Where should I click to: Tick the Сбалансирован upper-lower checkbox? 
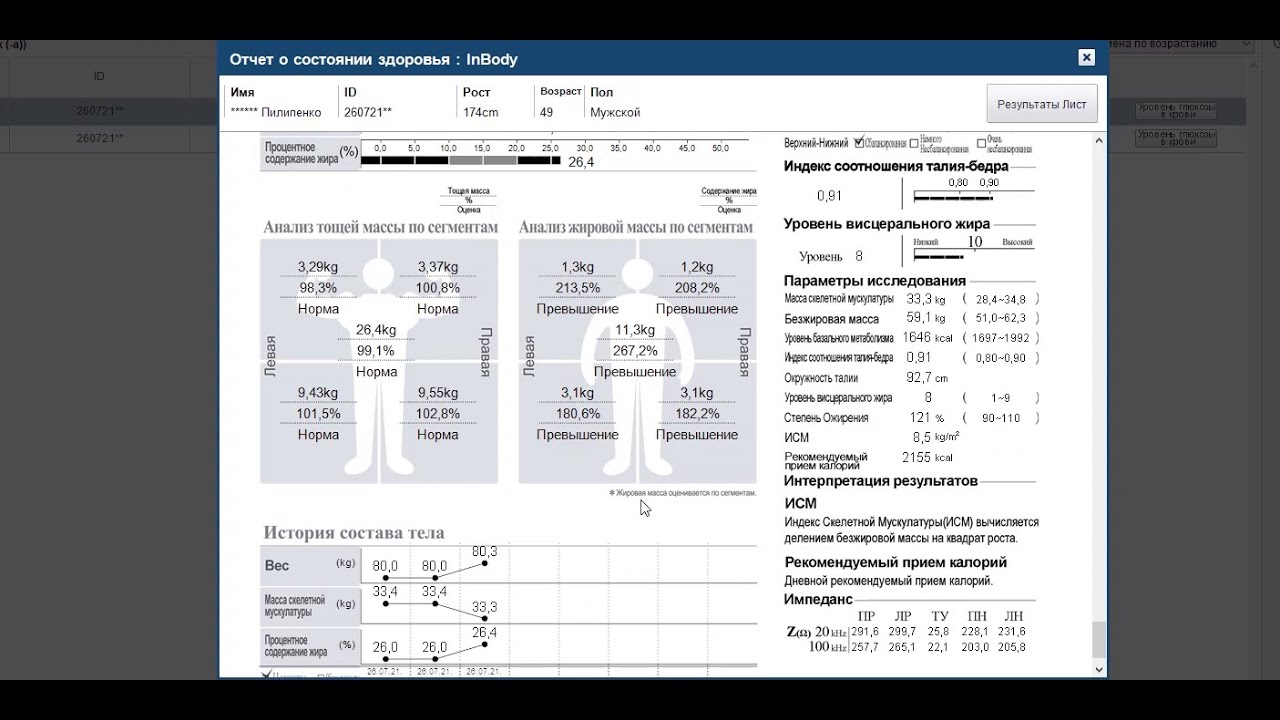click(x=859, y=143)
